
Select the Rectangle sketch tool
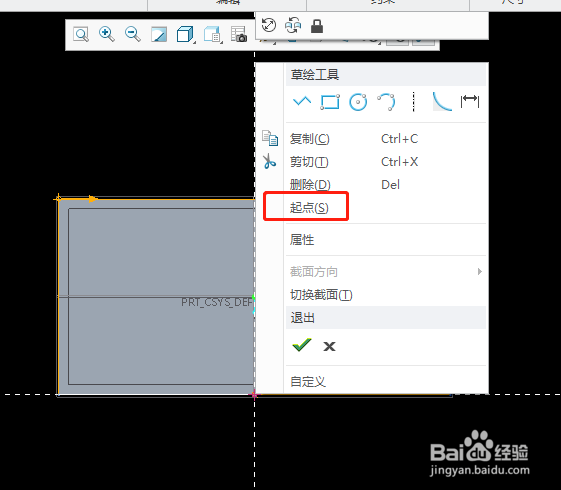click(x=330, y=102)
